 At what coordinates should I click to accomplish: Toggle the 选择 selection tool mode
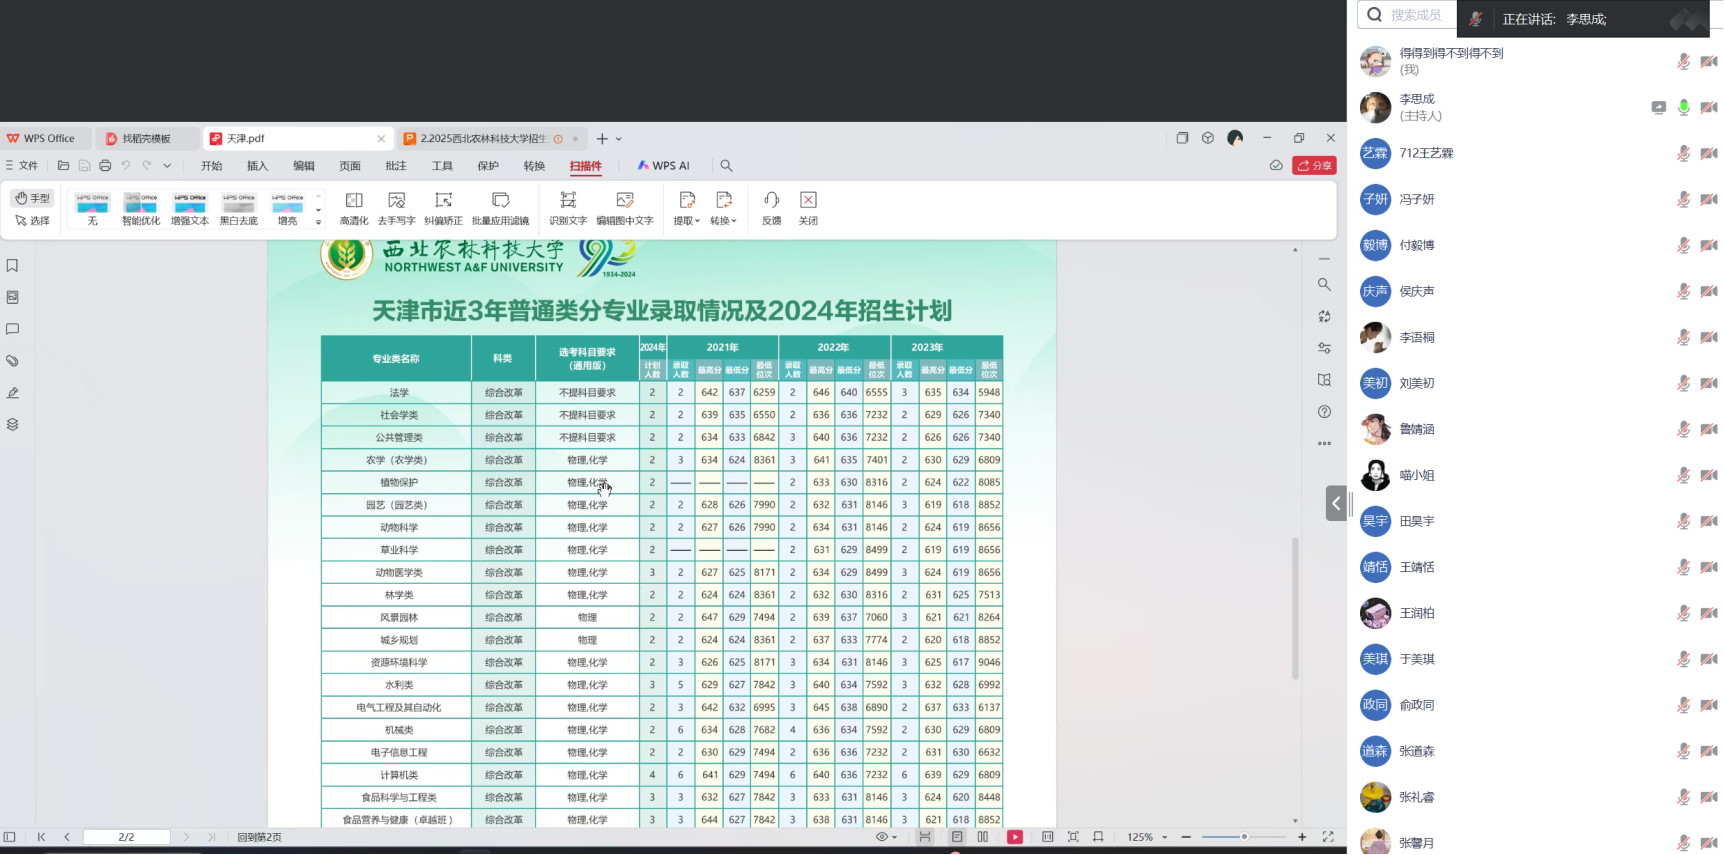point(32,220)
